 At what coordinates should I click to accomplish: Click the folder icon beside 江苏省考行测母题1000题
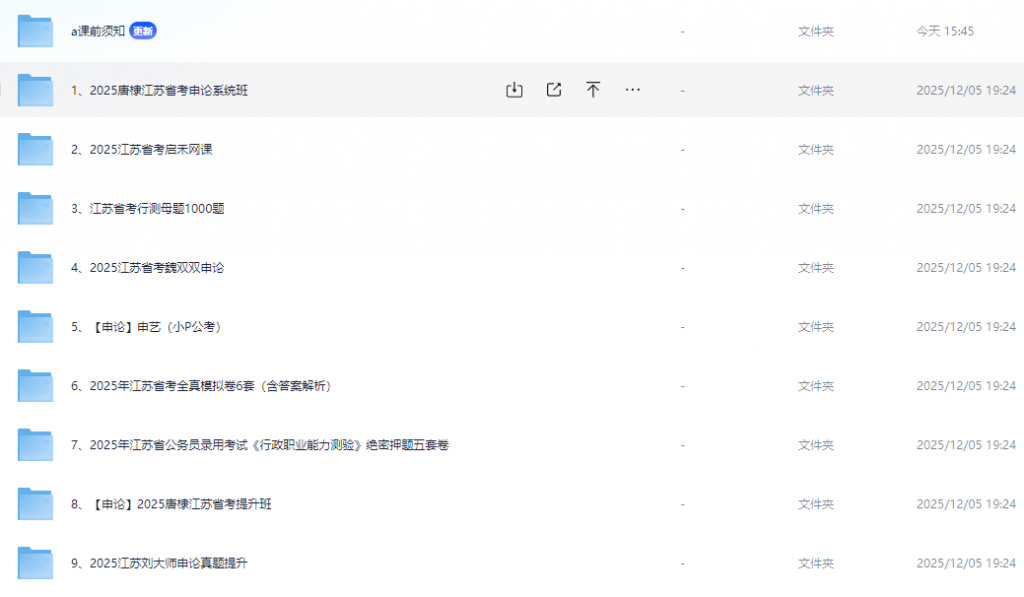pyautogui.click(x=35, y=207)
